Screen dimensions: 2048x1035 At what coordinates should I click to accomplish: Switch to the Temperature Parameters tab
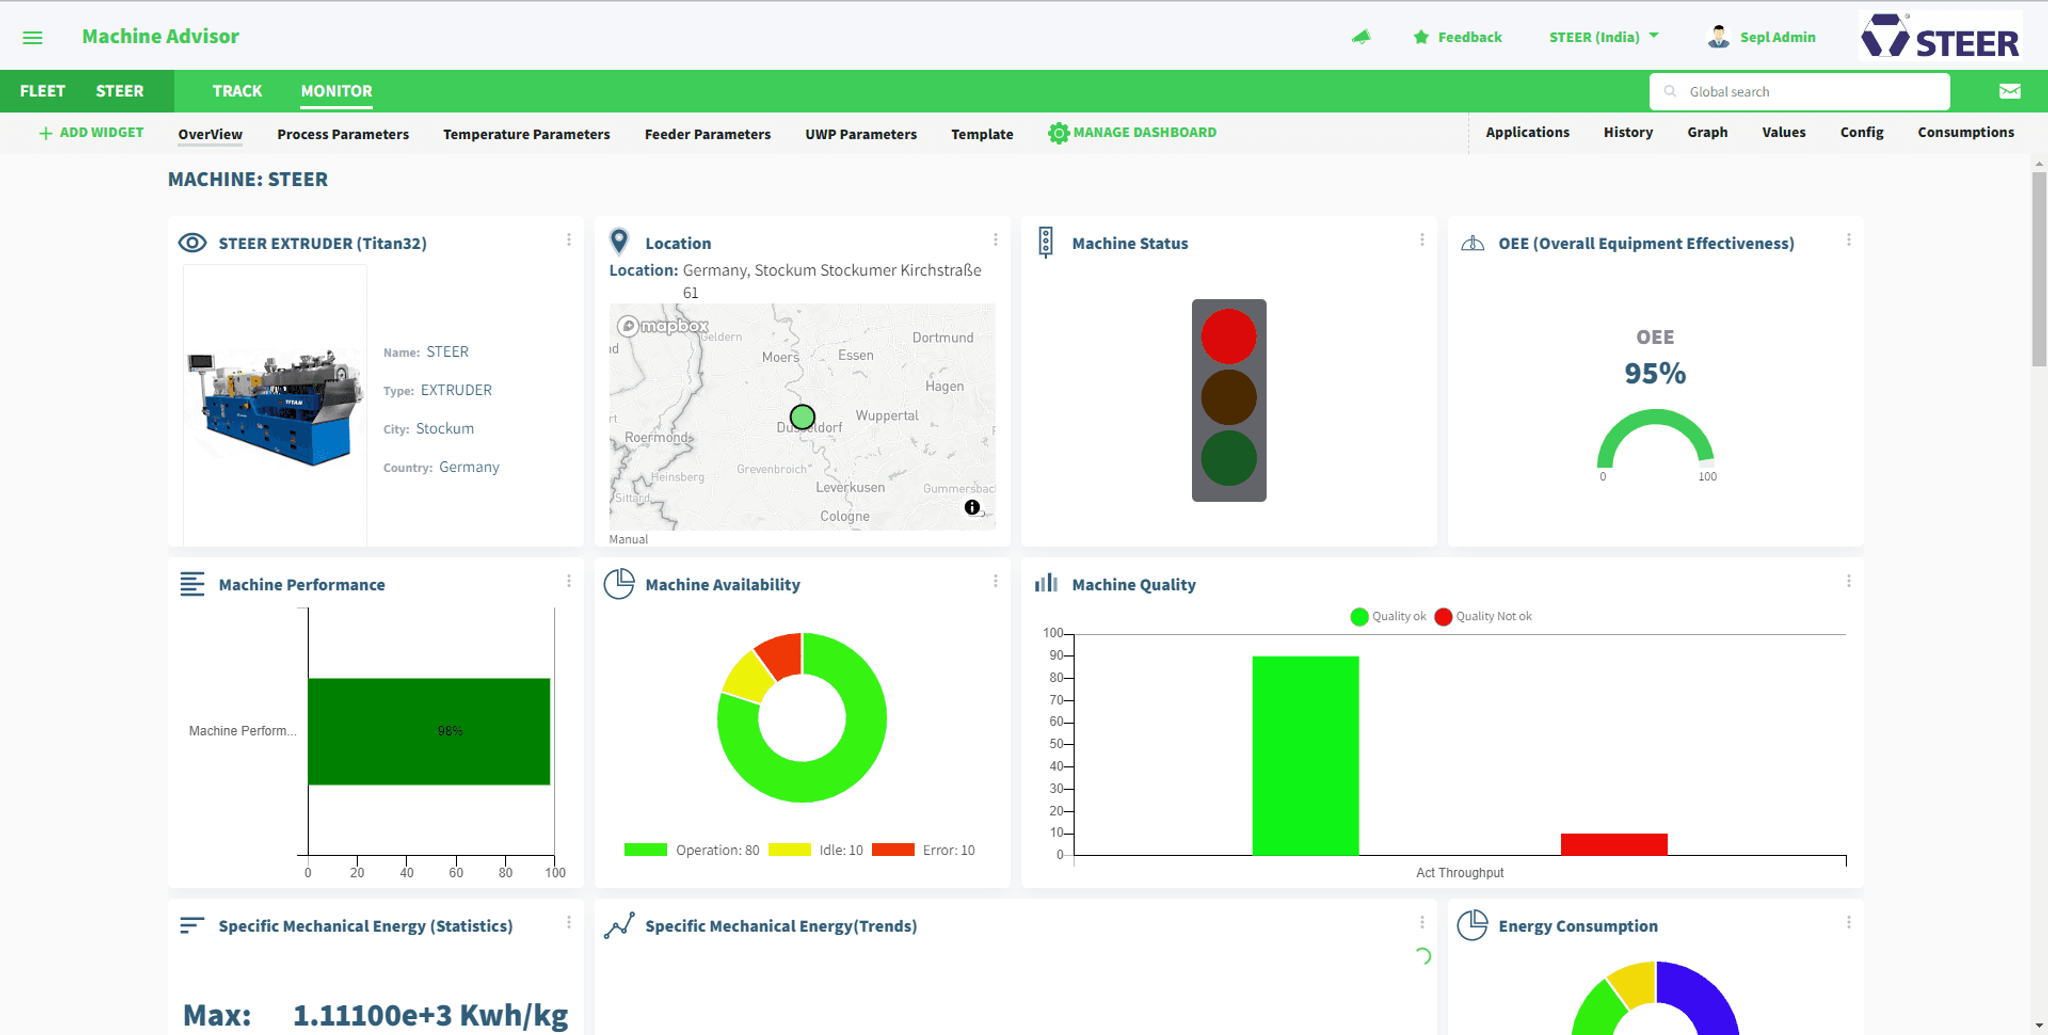point(526,134)
